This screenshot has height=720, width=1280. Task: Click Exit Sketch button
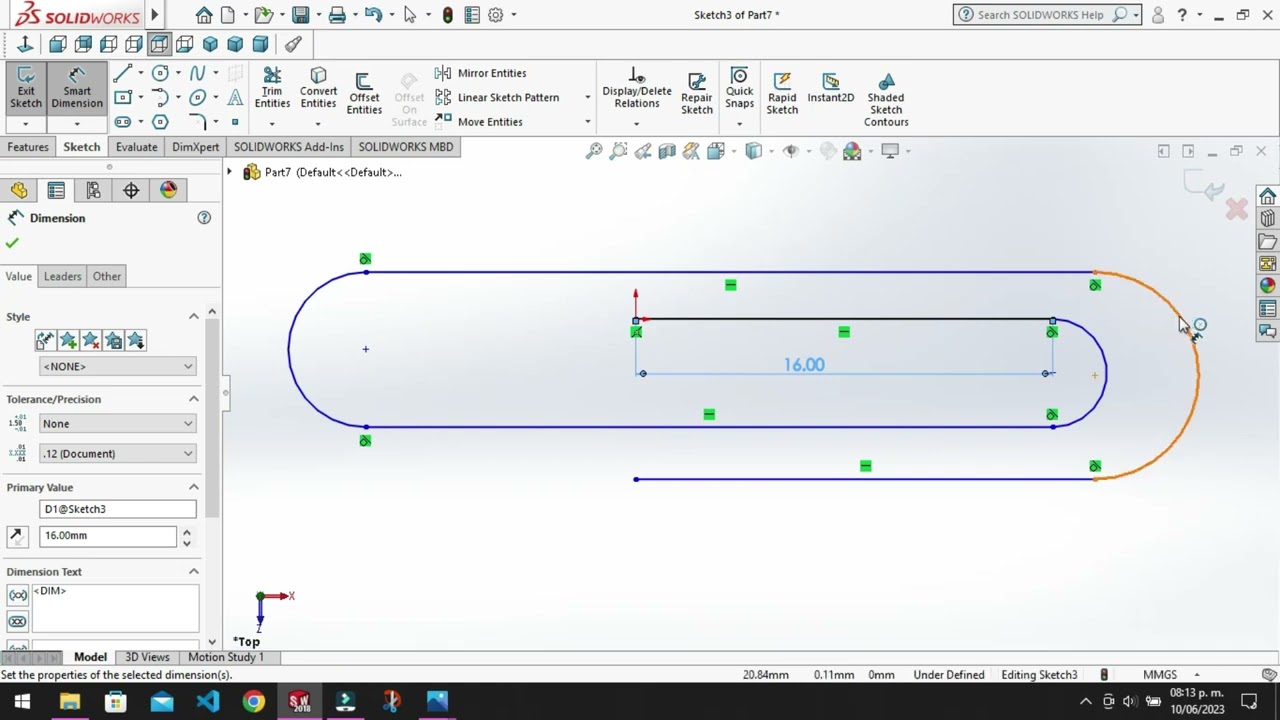pyautogui.click(x=26, y=89)
